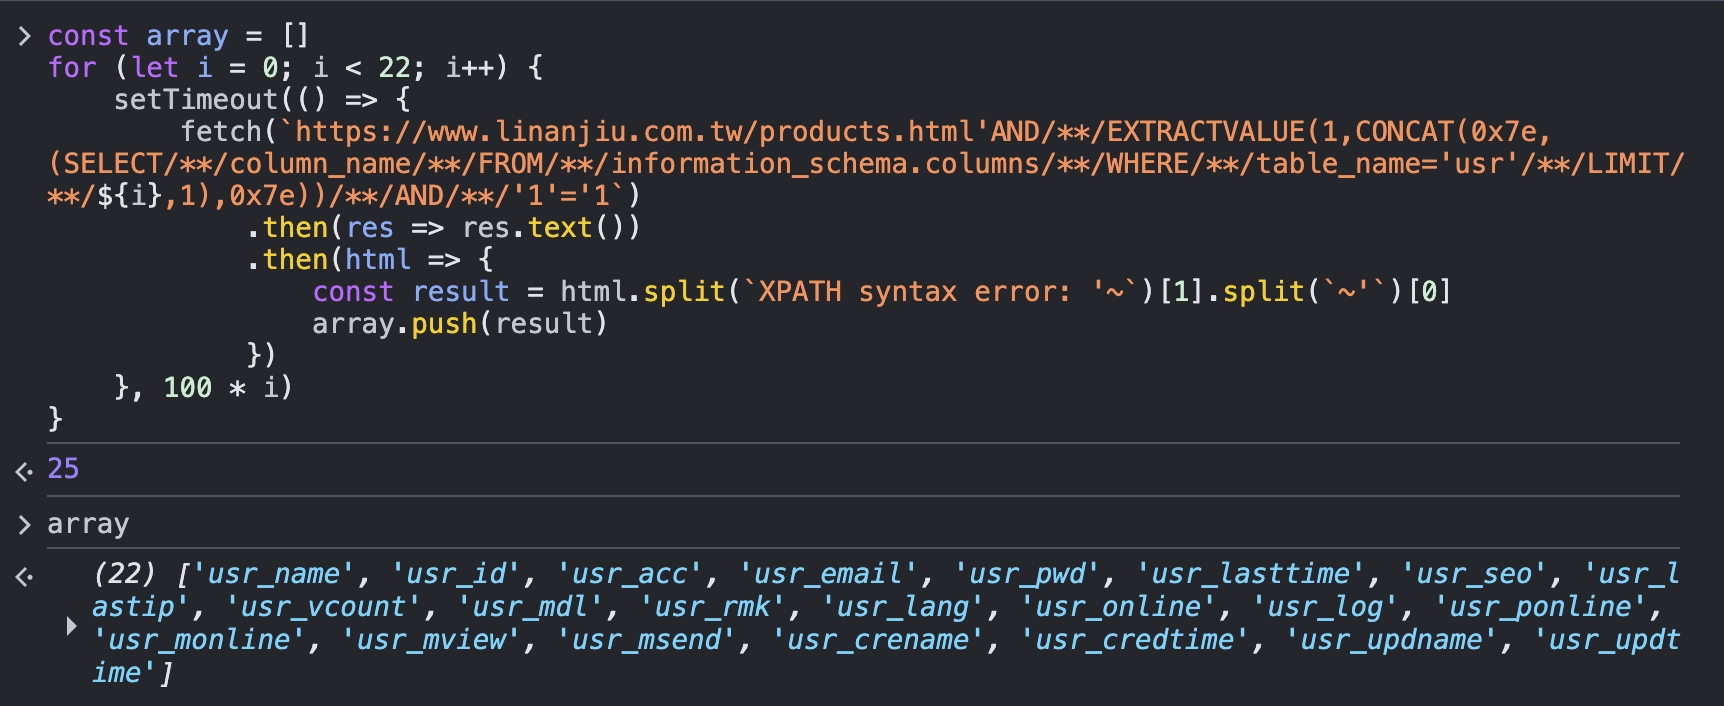Select the 'usr_vcount' array entry
The height and width of the screenshot is (706, 1724).
point(323,607)
